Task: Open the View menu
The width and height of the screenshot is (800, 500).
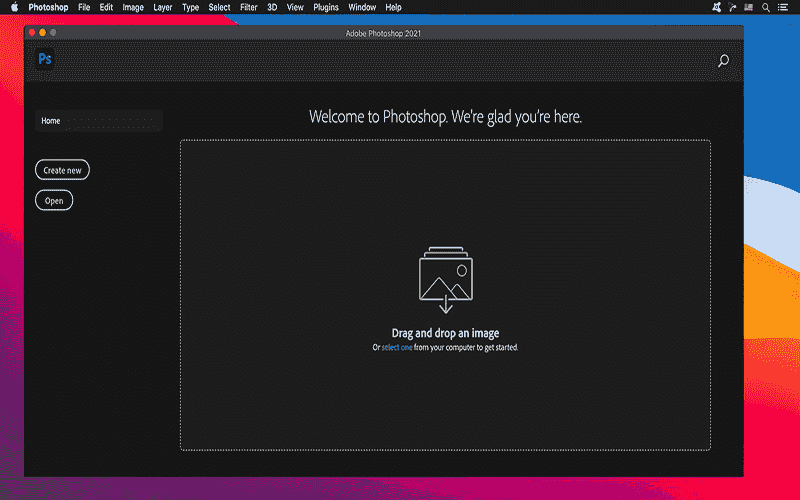Action: (295, 7)
